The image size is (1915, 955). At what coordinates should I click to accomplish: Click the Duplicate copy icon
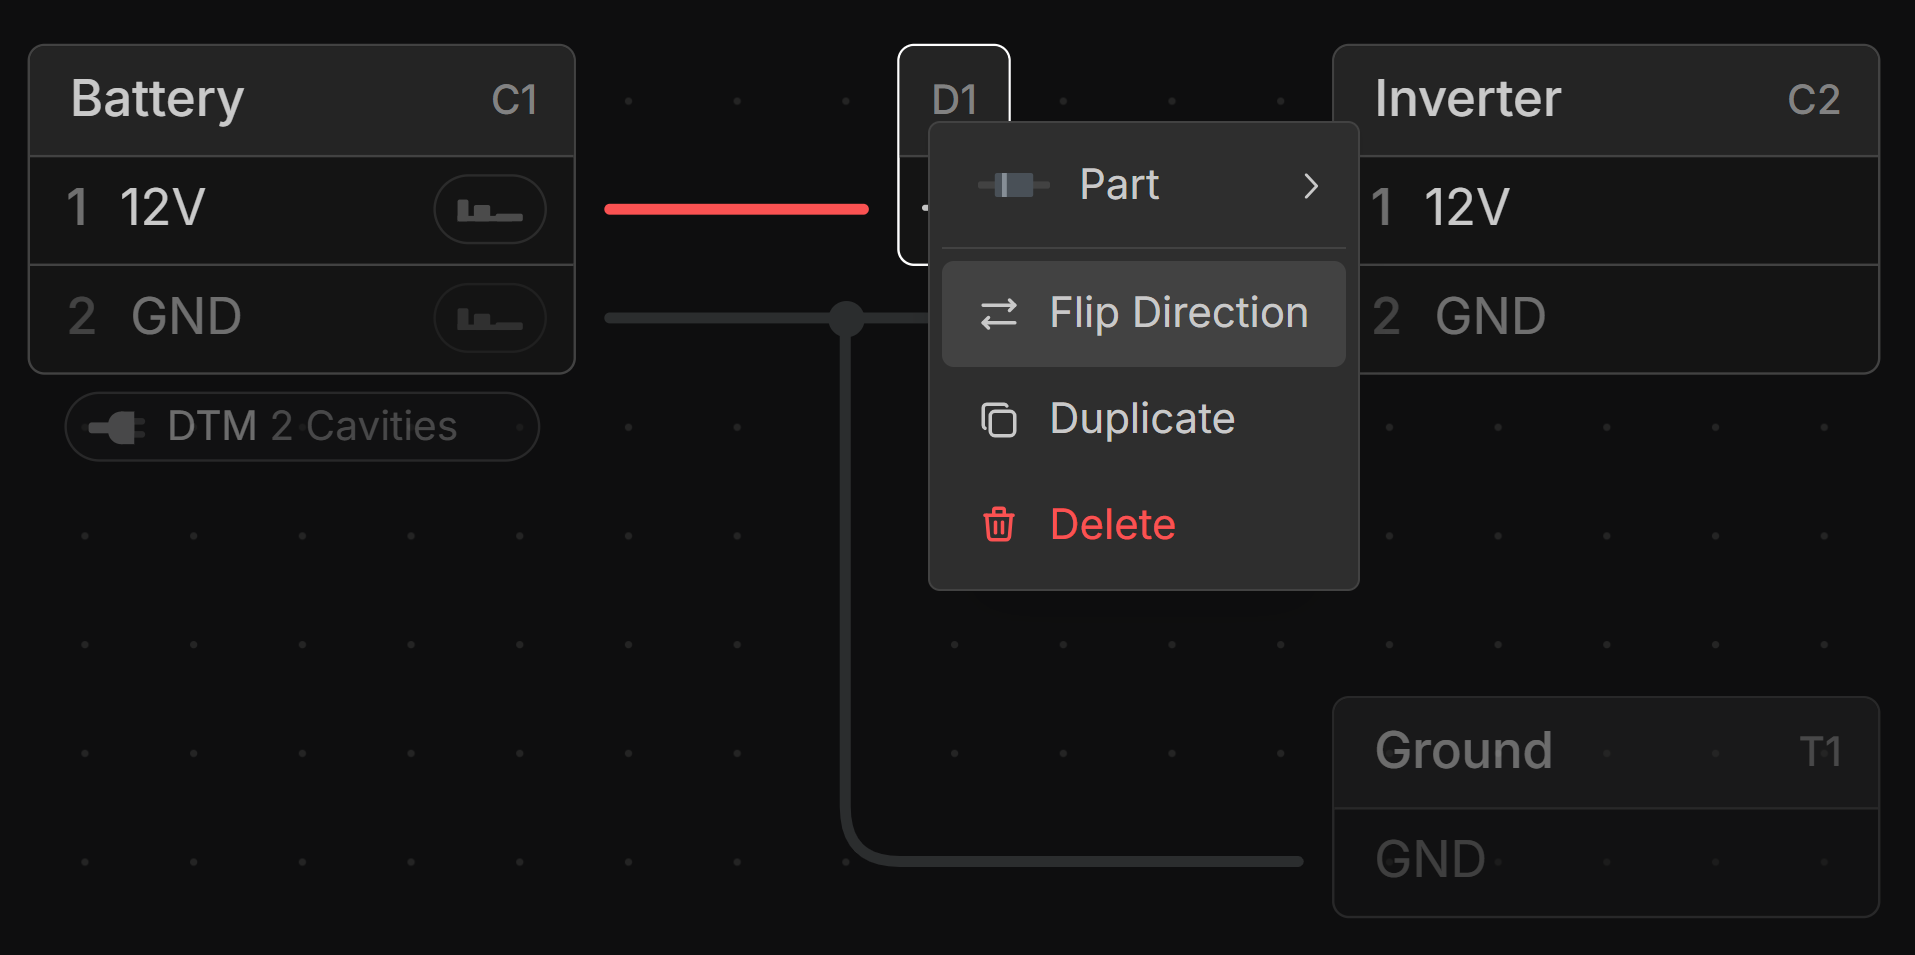[x=998, y=420]
